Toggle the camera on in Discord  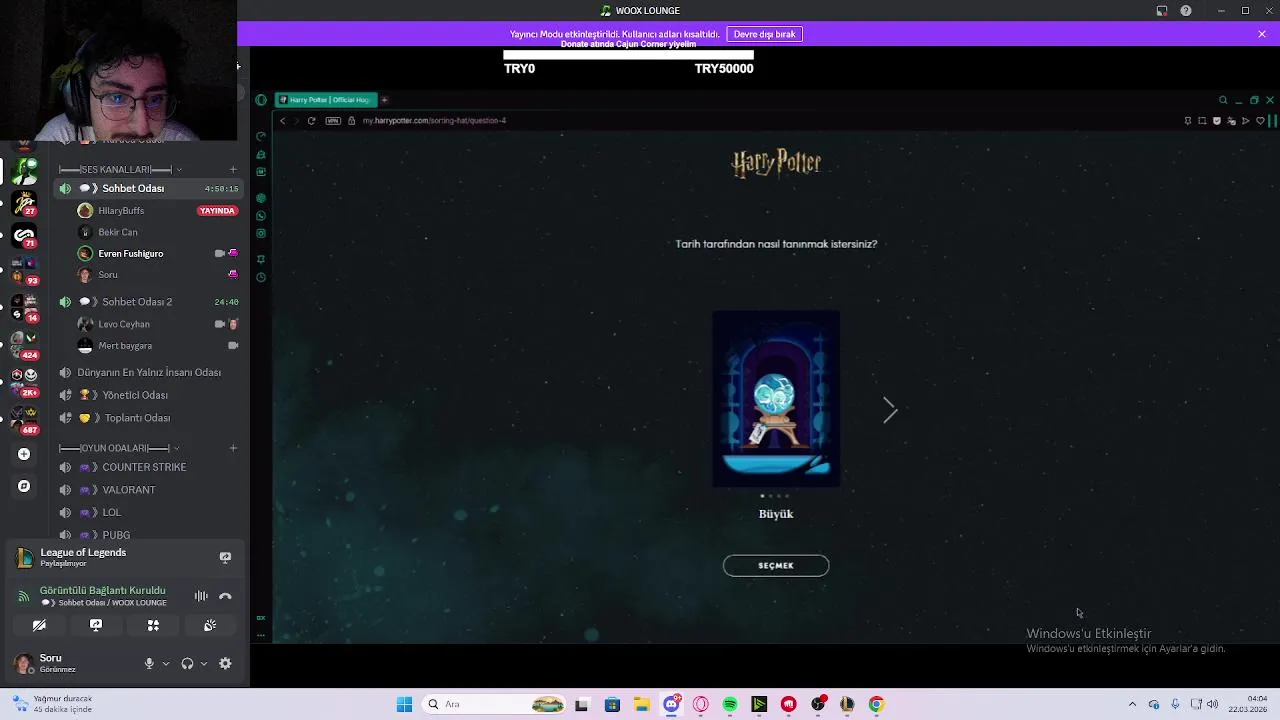[x=39, y=625]
